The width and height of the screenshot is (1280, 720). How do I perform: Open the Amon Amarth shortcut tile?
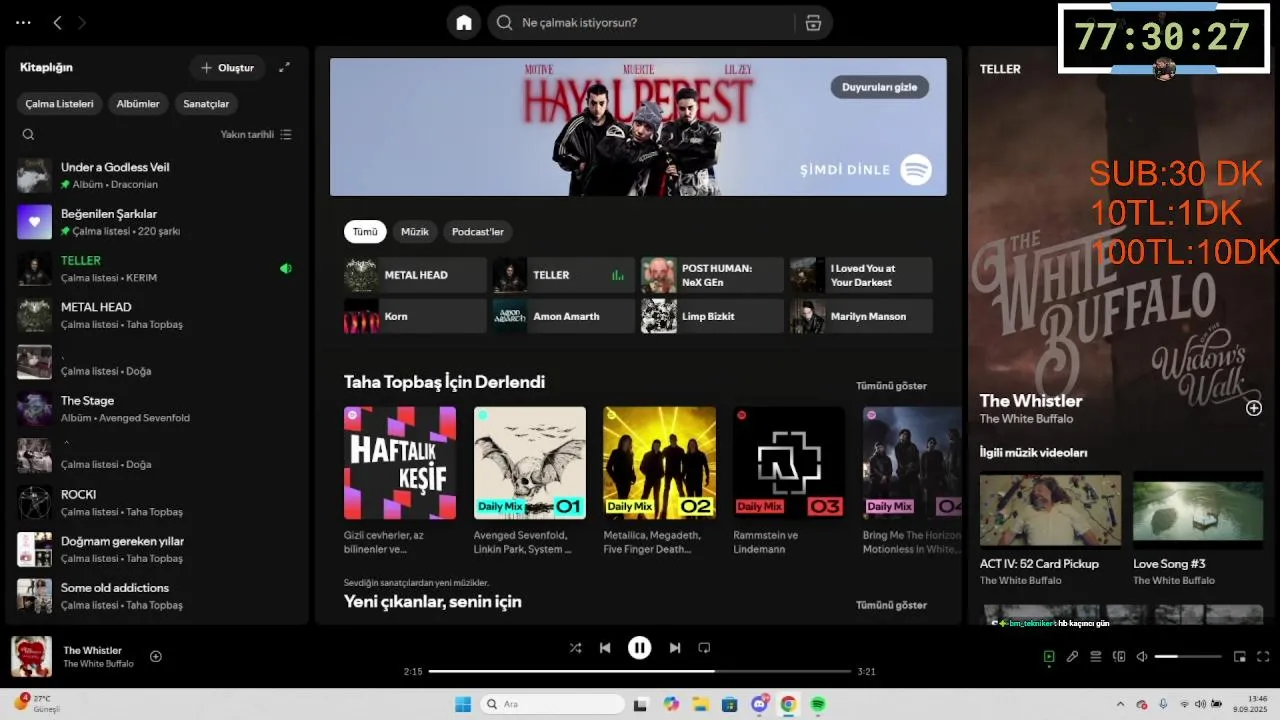click(x=564, y=316)
